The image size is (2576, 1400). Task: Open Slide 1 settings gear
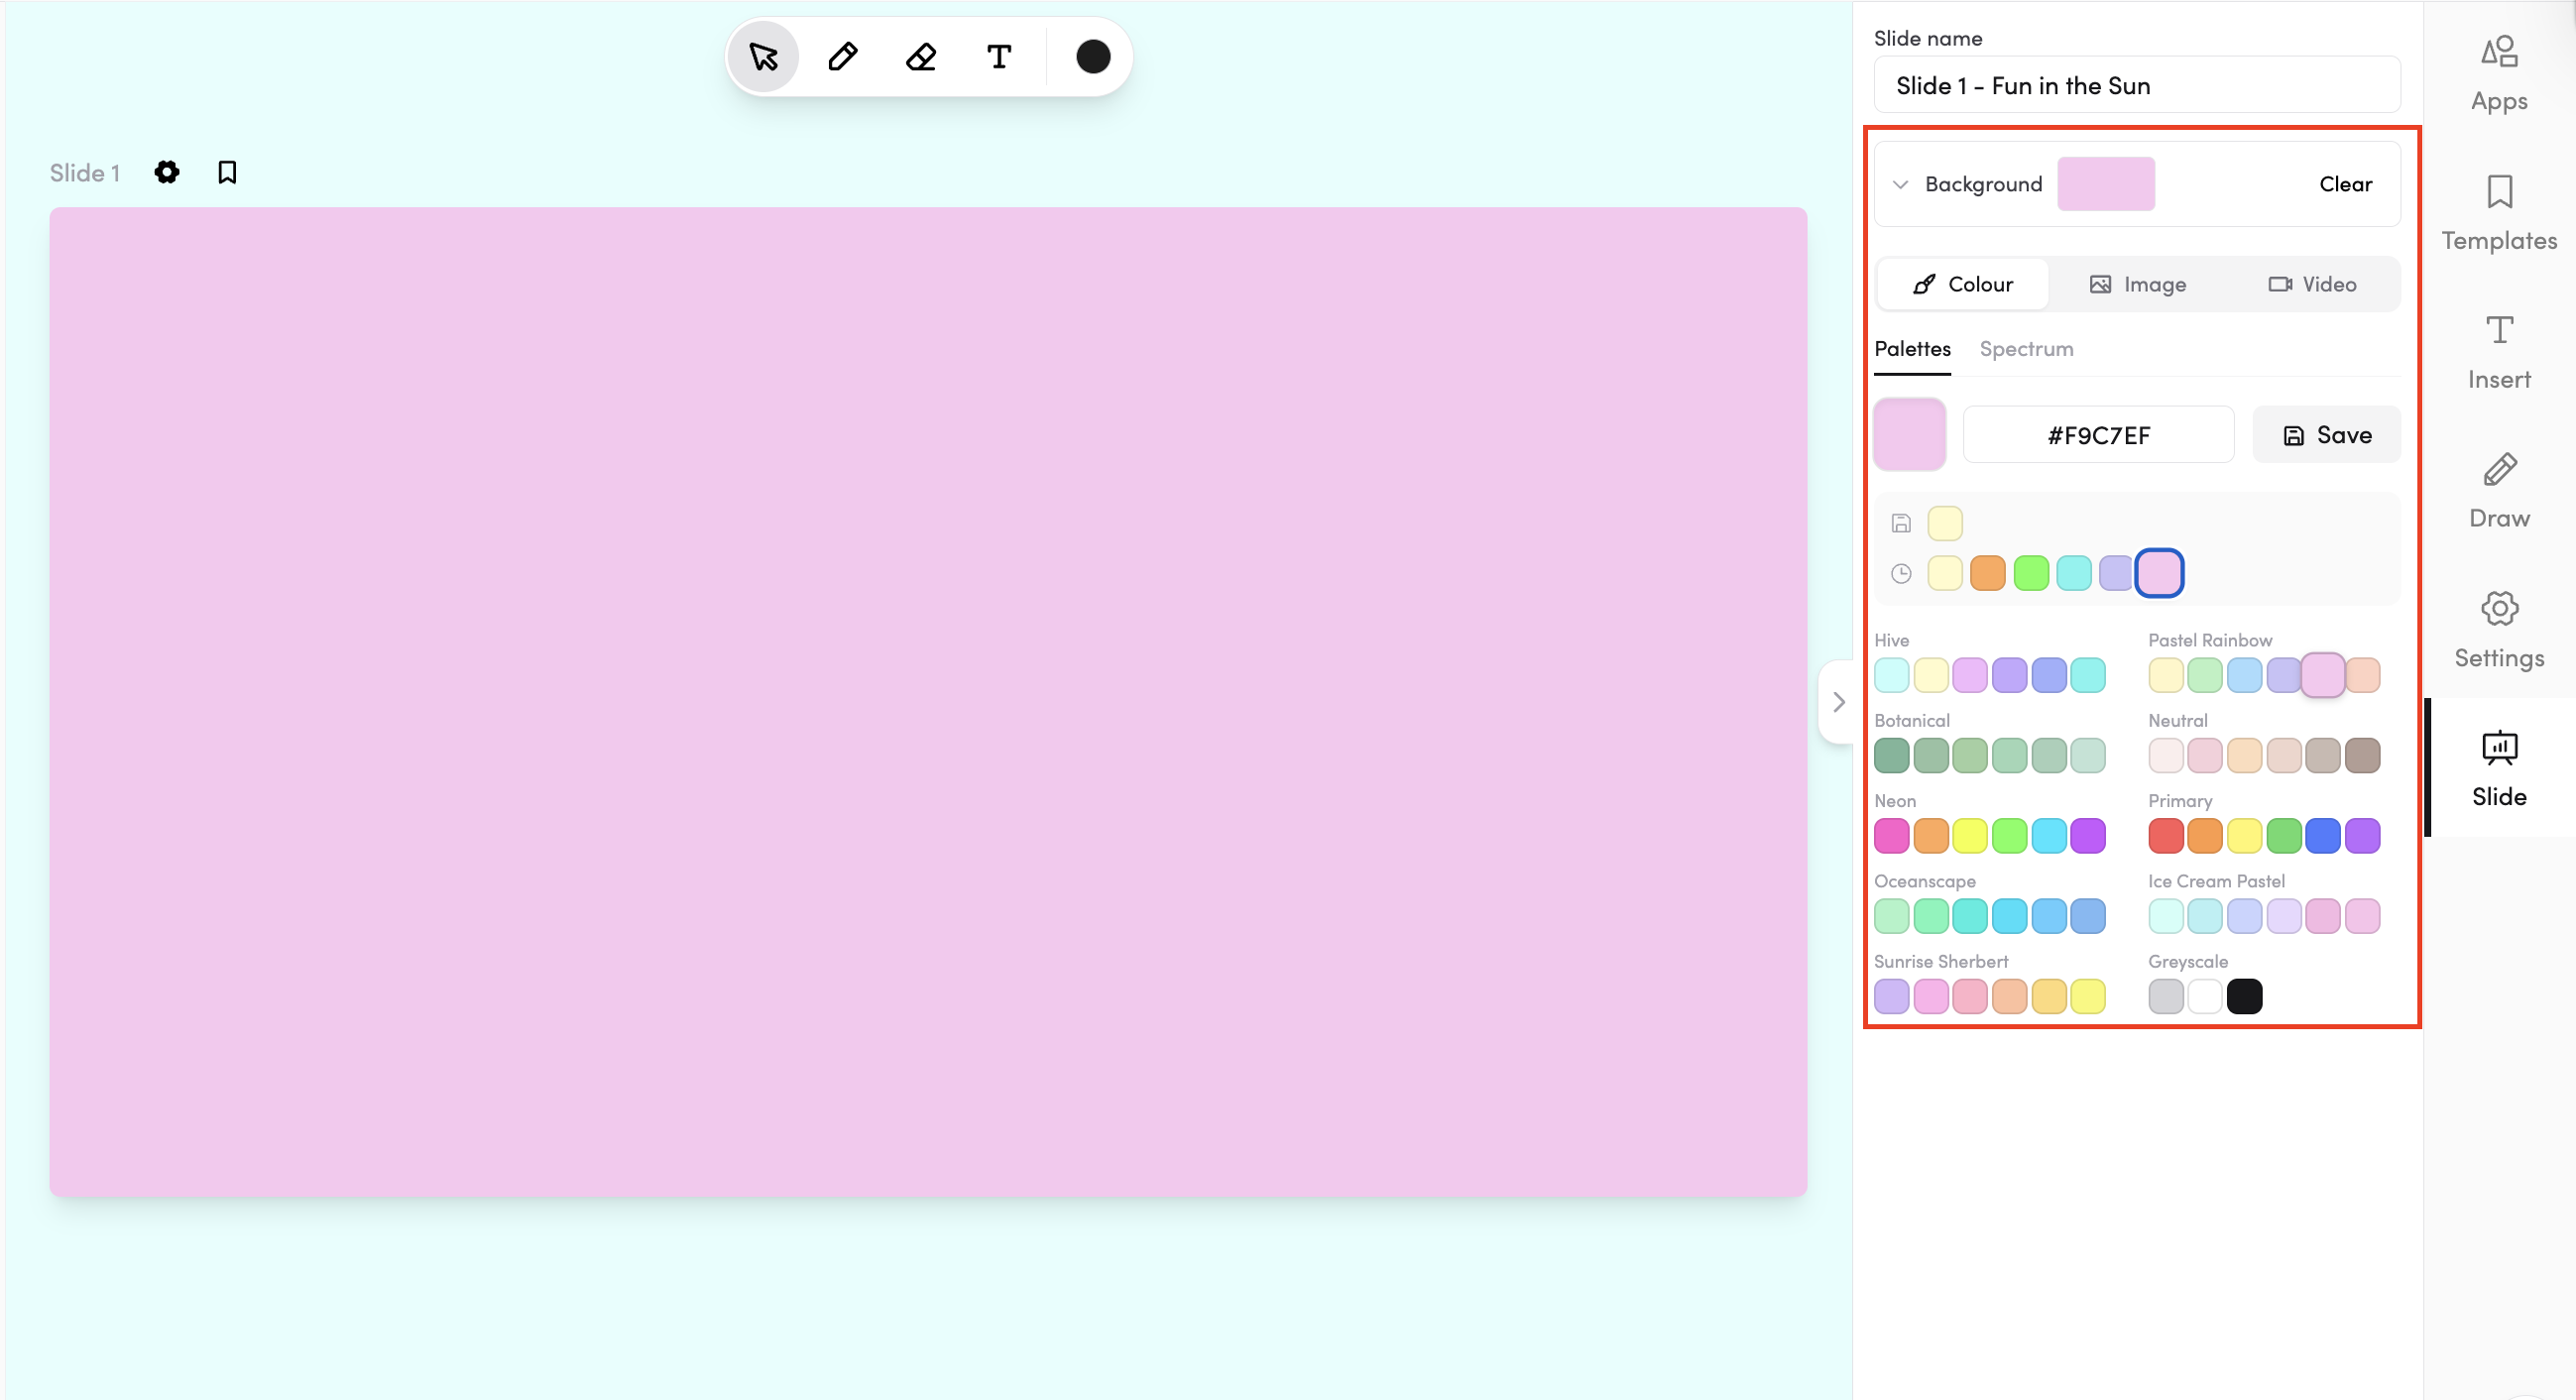tap(167, 172)
